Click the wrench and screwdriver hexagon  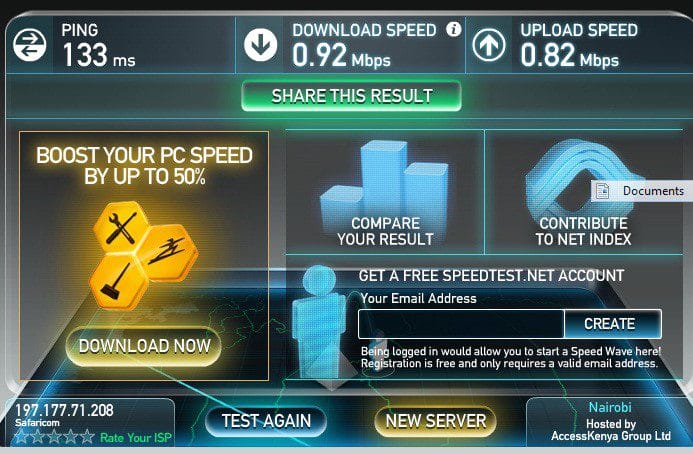point(121,228)
